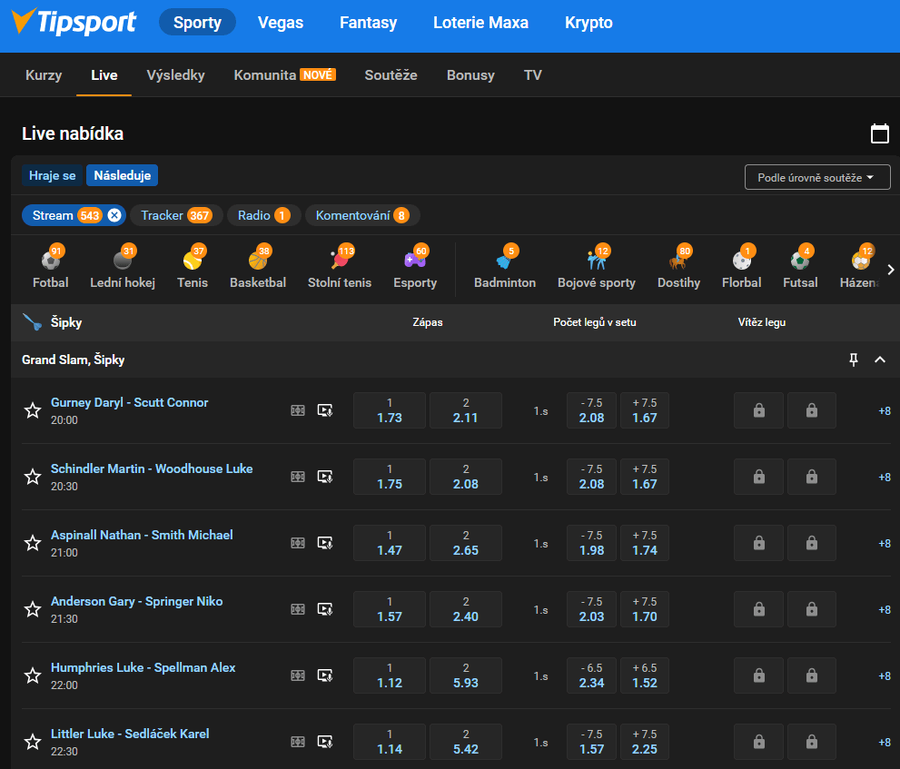900x769 pixels.
Task: Open the Vegas section in top menu
Action: tap(281, 22)
